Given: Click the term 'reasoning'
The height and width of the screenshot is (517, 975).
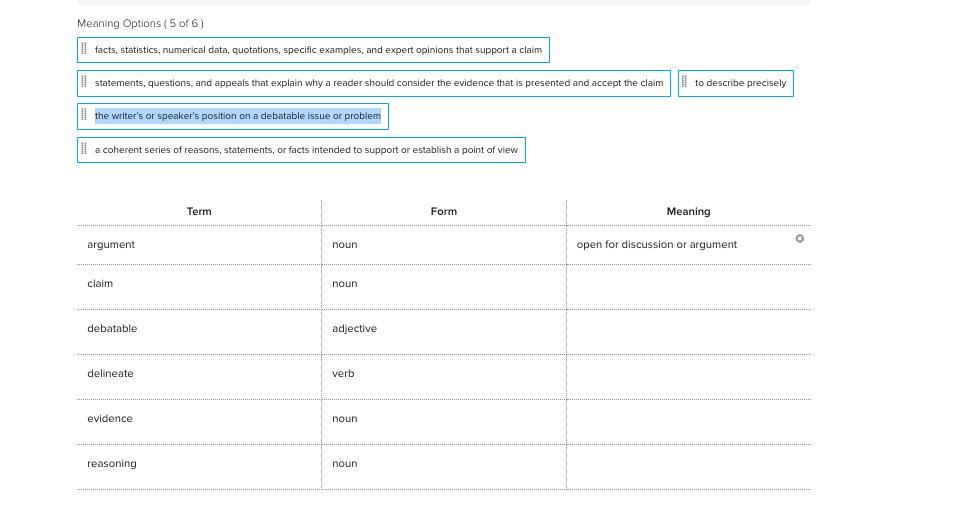Looking at the screenshot, I should click(x=111, y=463).
